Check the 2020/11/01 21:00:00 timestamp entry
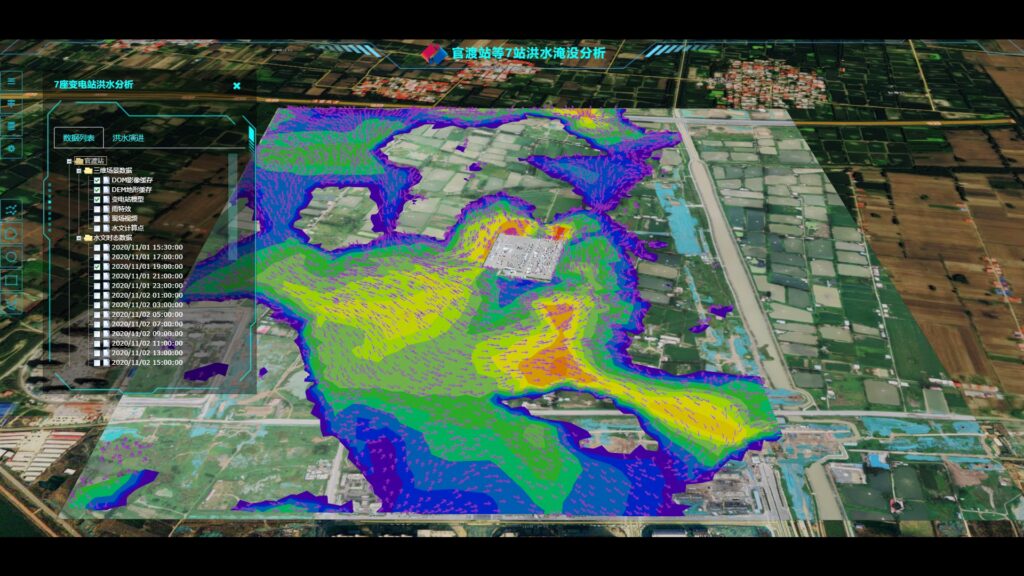1024x576 pixels. [97, 275]
